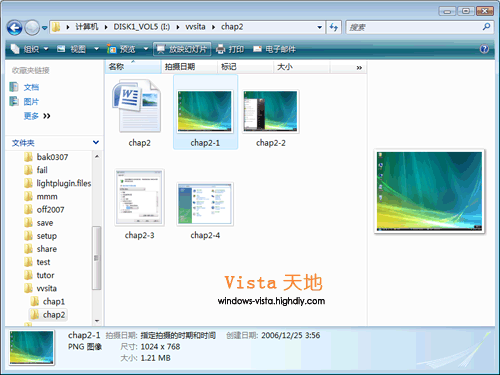
Task: Show more columns with the » chevron
Action: (x=359, y=68)
